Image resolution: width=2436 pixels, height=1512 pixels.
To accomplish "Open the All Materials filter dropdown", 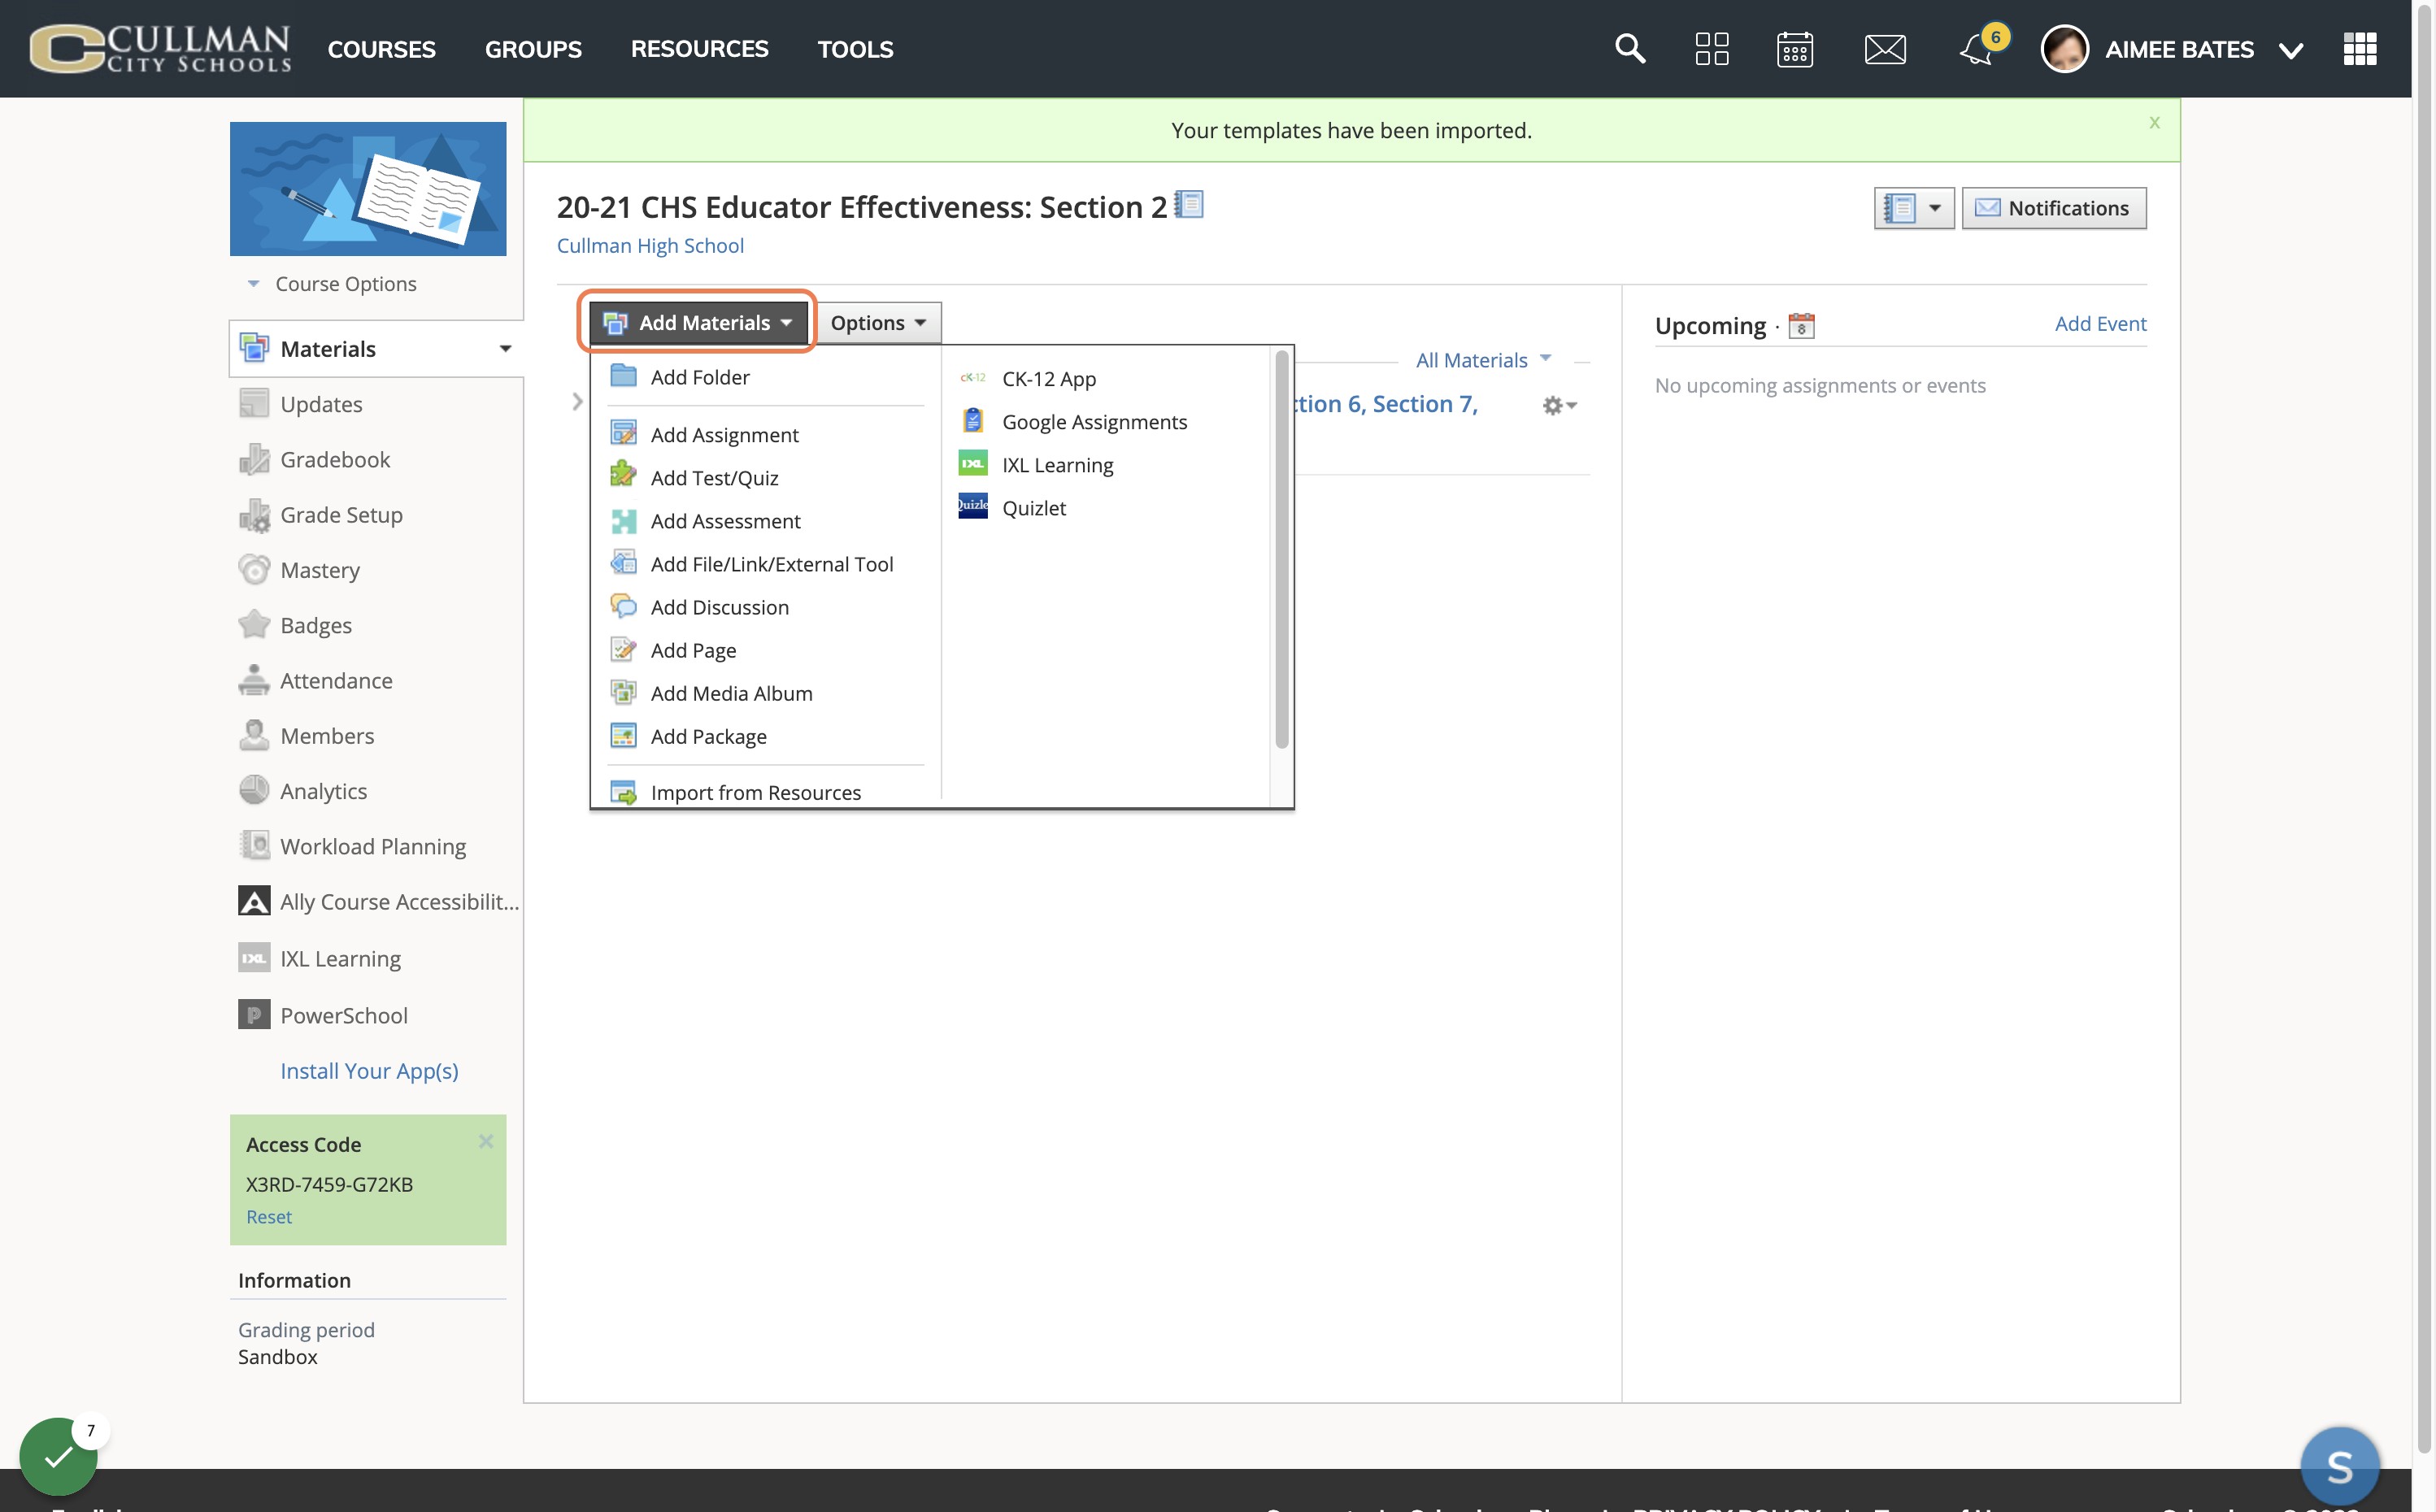I will (x=1483, y=360).
